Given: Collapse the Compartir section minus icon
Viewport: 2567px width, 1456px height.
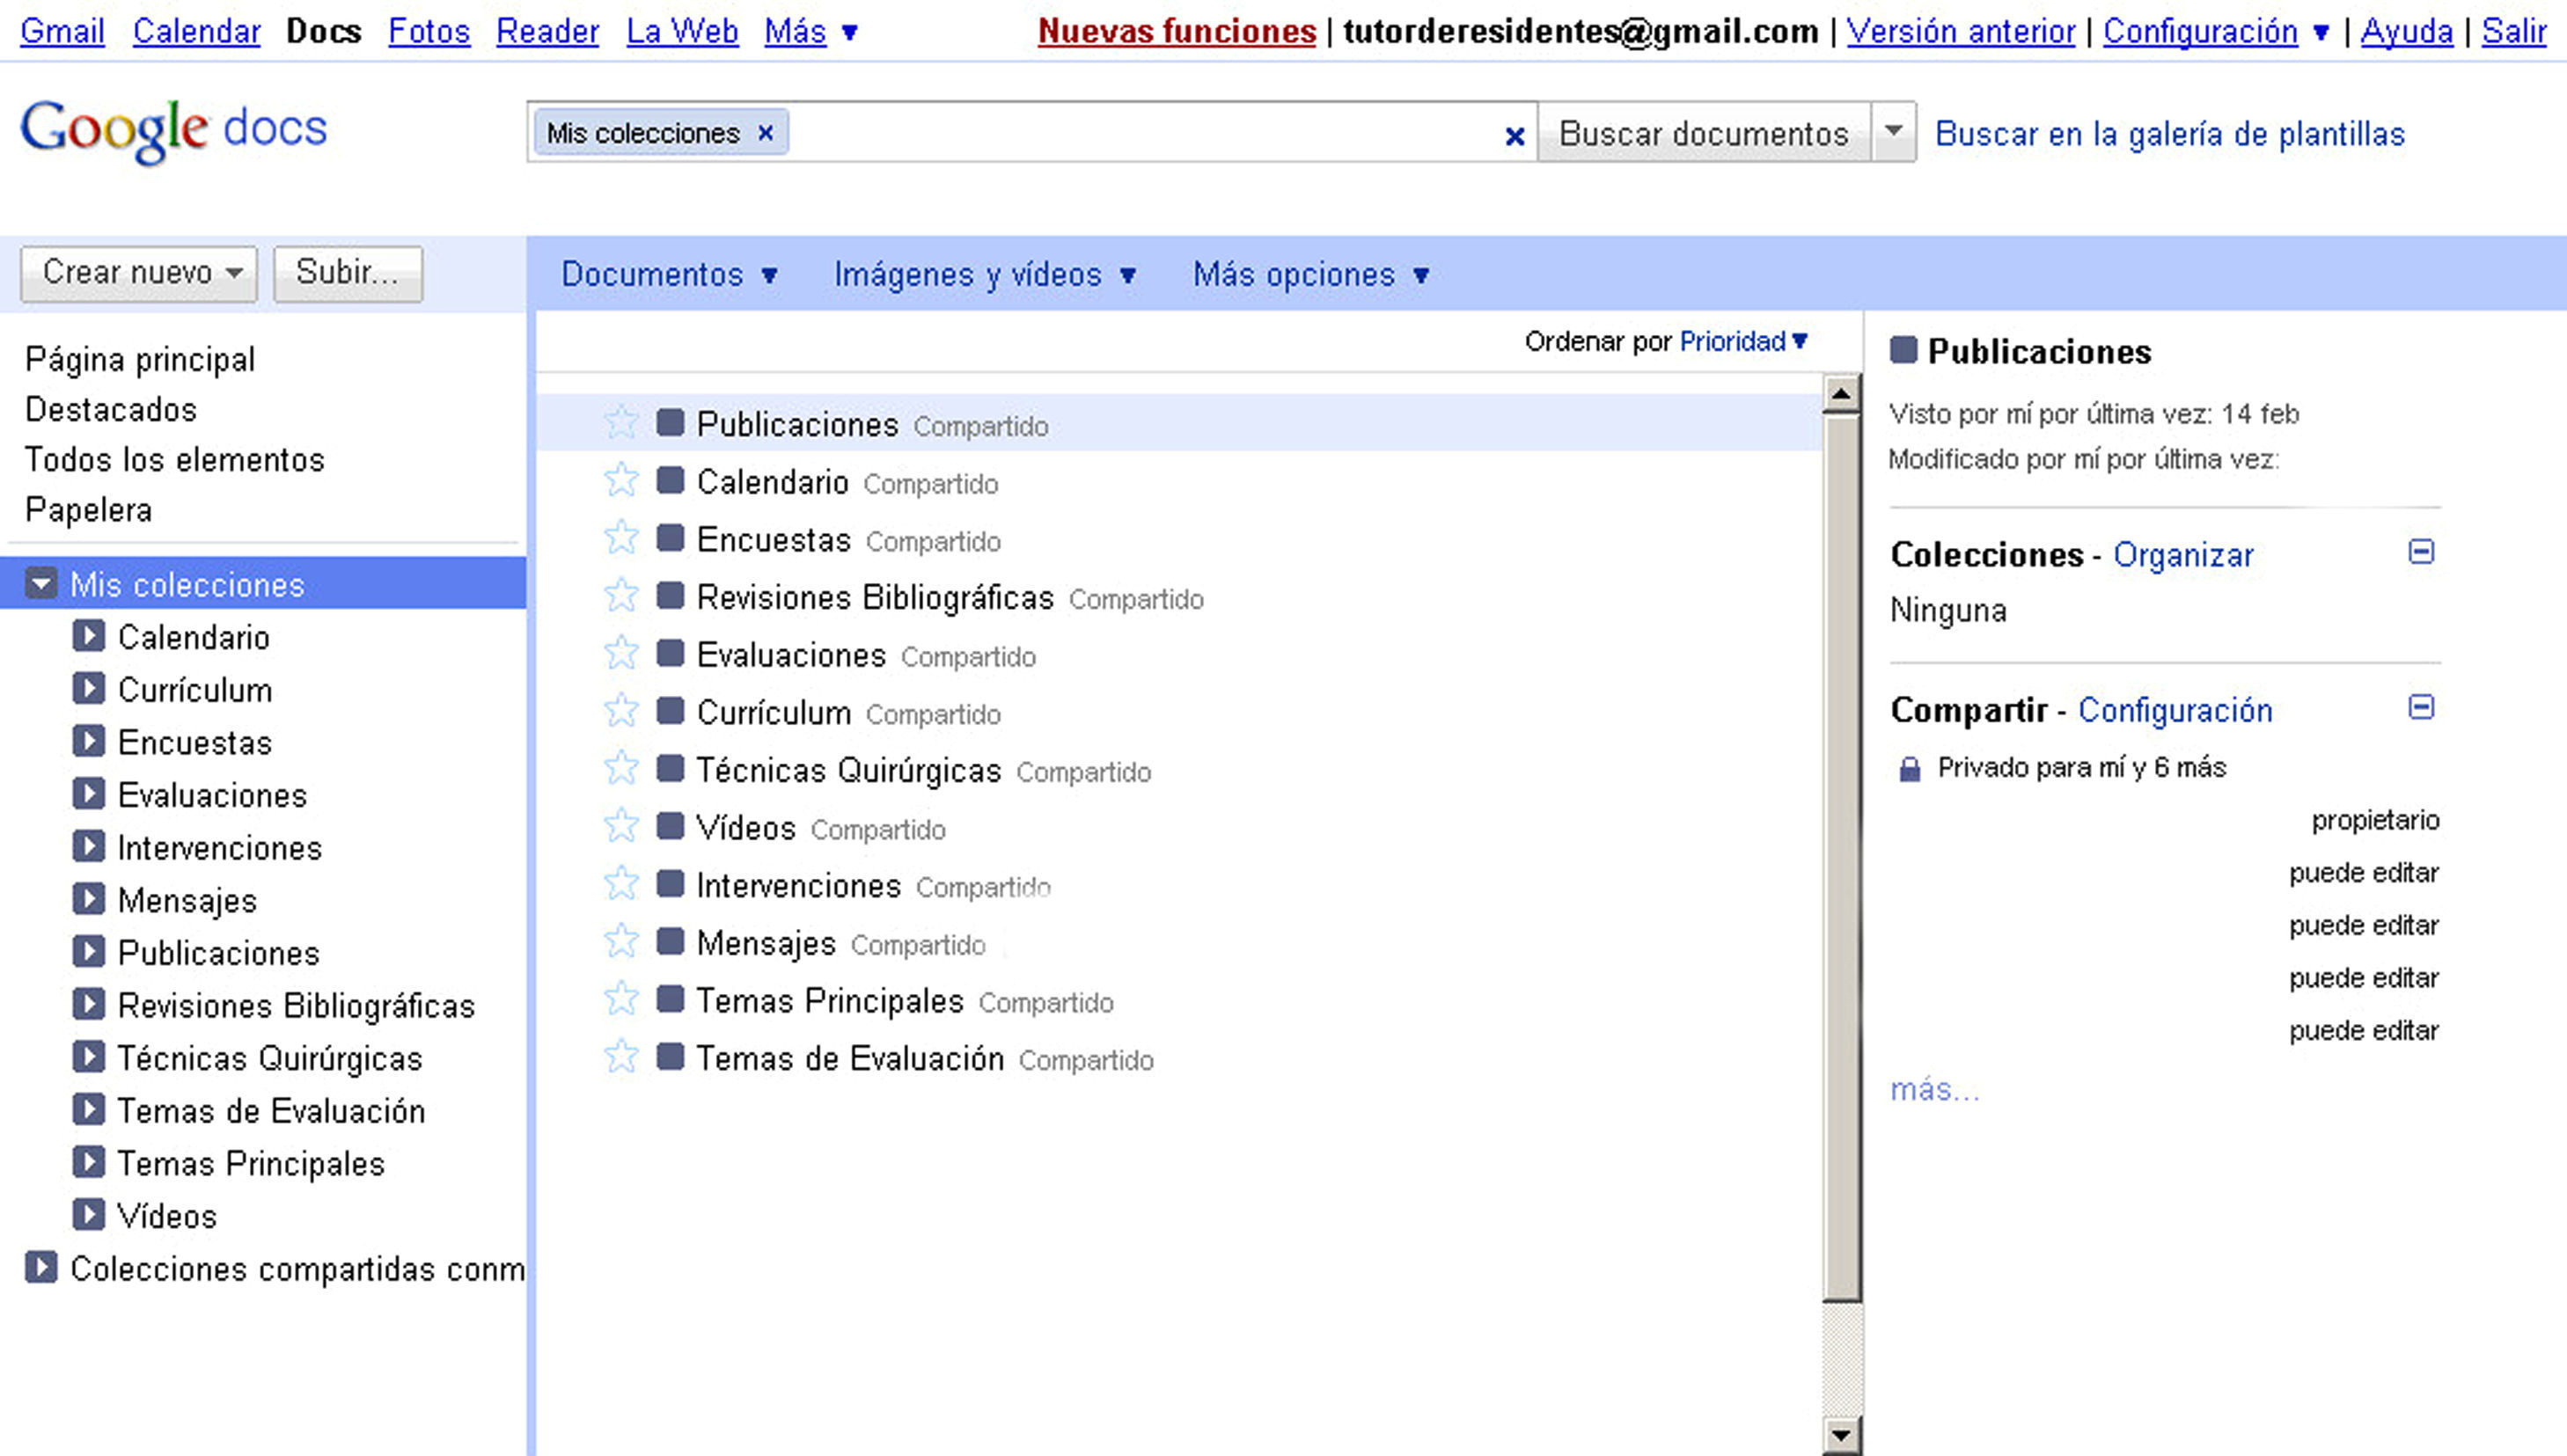Looking at the screenshot, I should (2421, 707).
